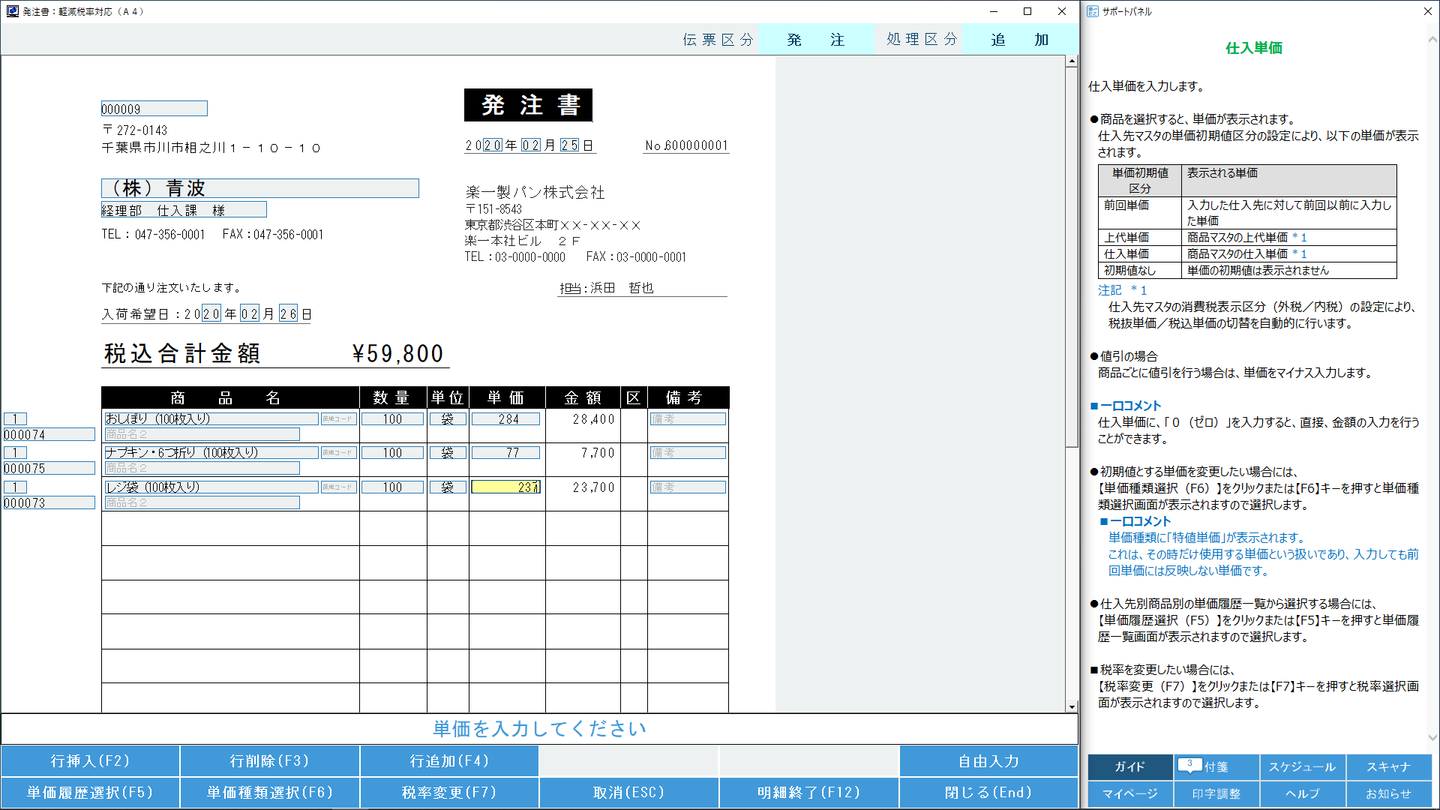Open the スキャナ panel

[1388, 767]
